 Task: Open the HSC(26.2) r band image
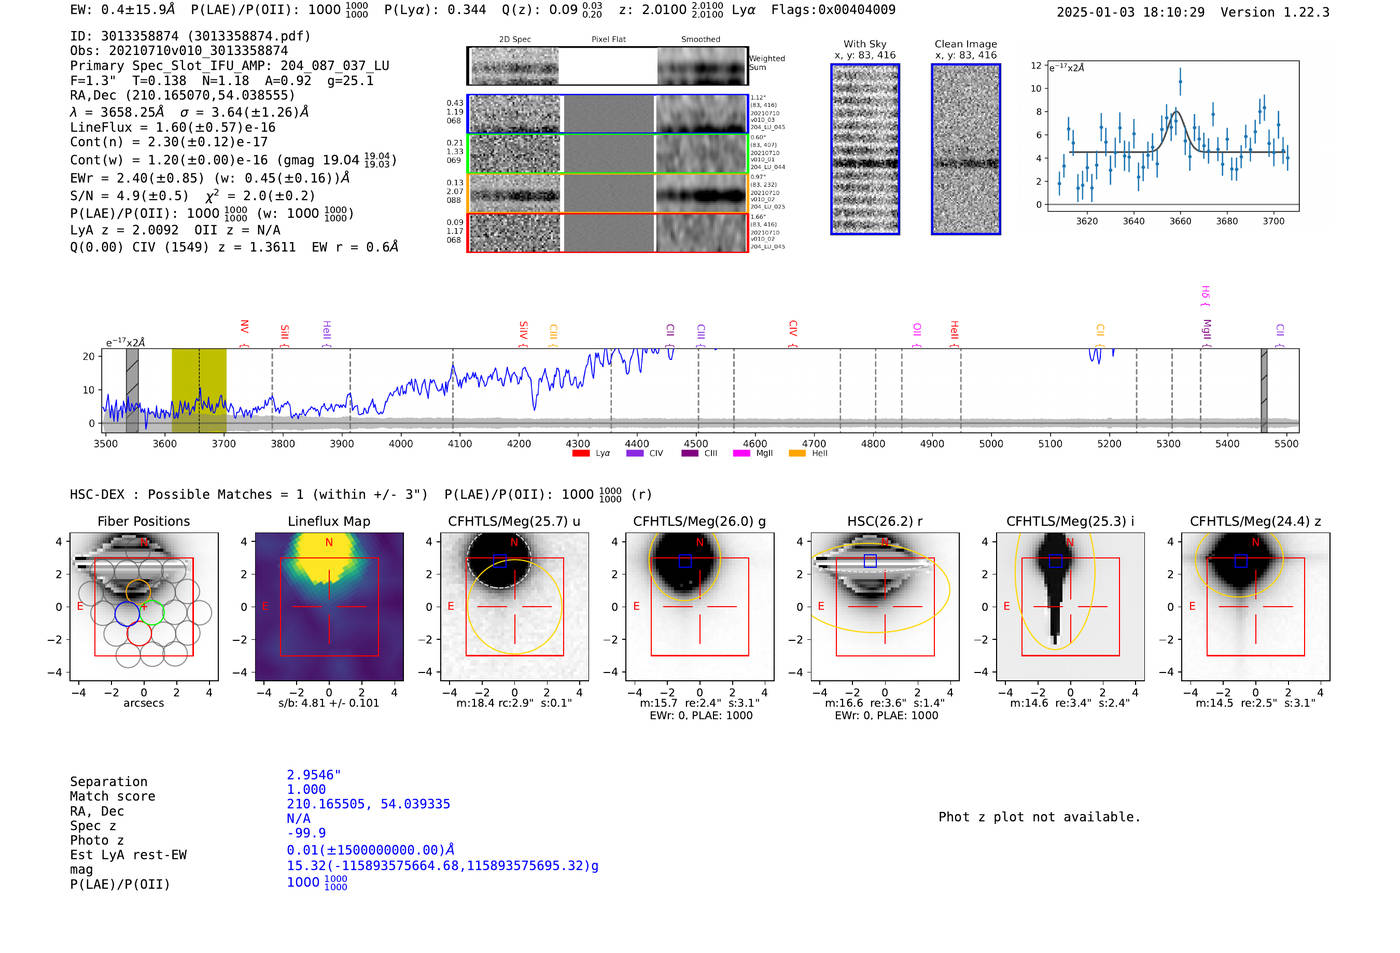click(x=885, y=606)
